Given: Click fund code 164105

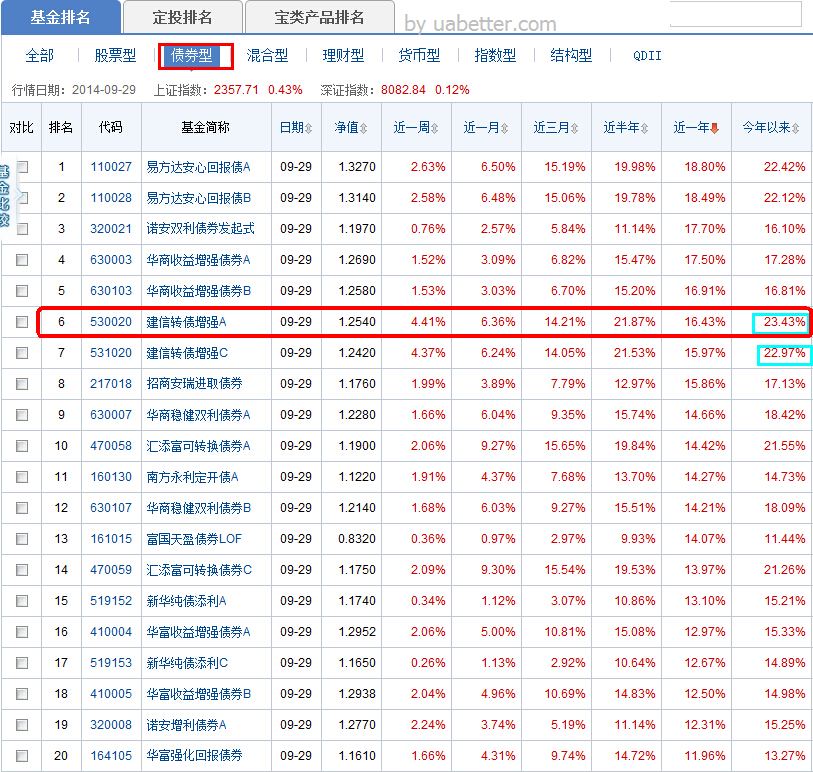Looking at the screenshot, I should 111,756.
